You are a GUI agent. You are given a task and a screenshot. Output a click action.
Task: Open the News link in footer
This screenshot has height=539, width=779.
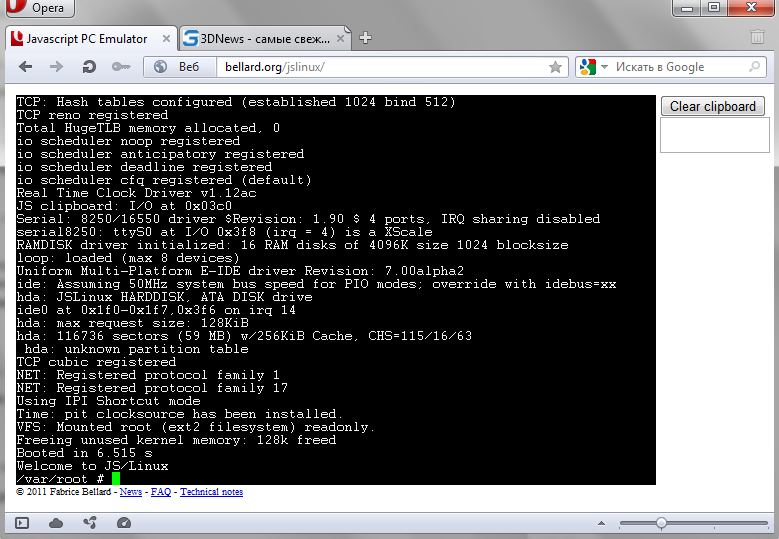131,492
